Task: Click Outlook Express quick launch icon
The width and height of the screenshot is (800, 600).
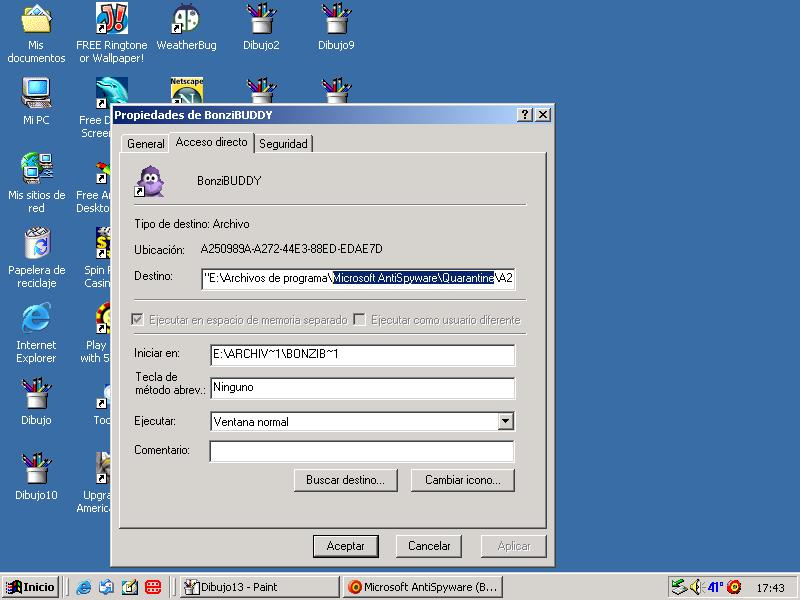Action: pos(107,587)
